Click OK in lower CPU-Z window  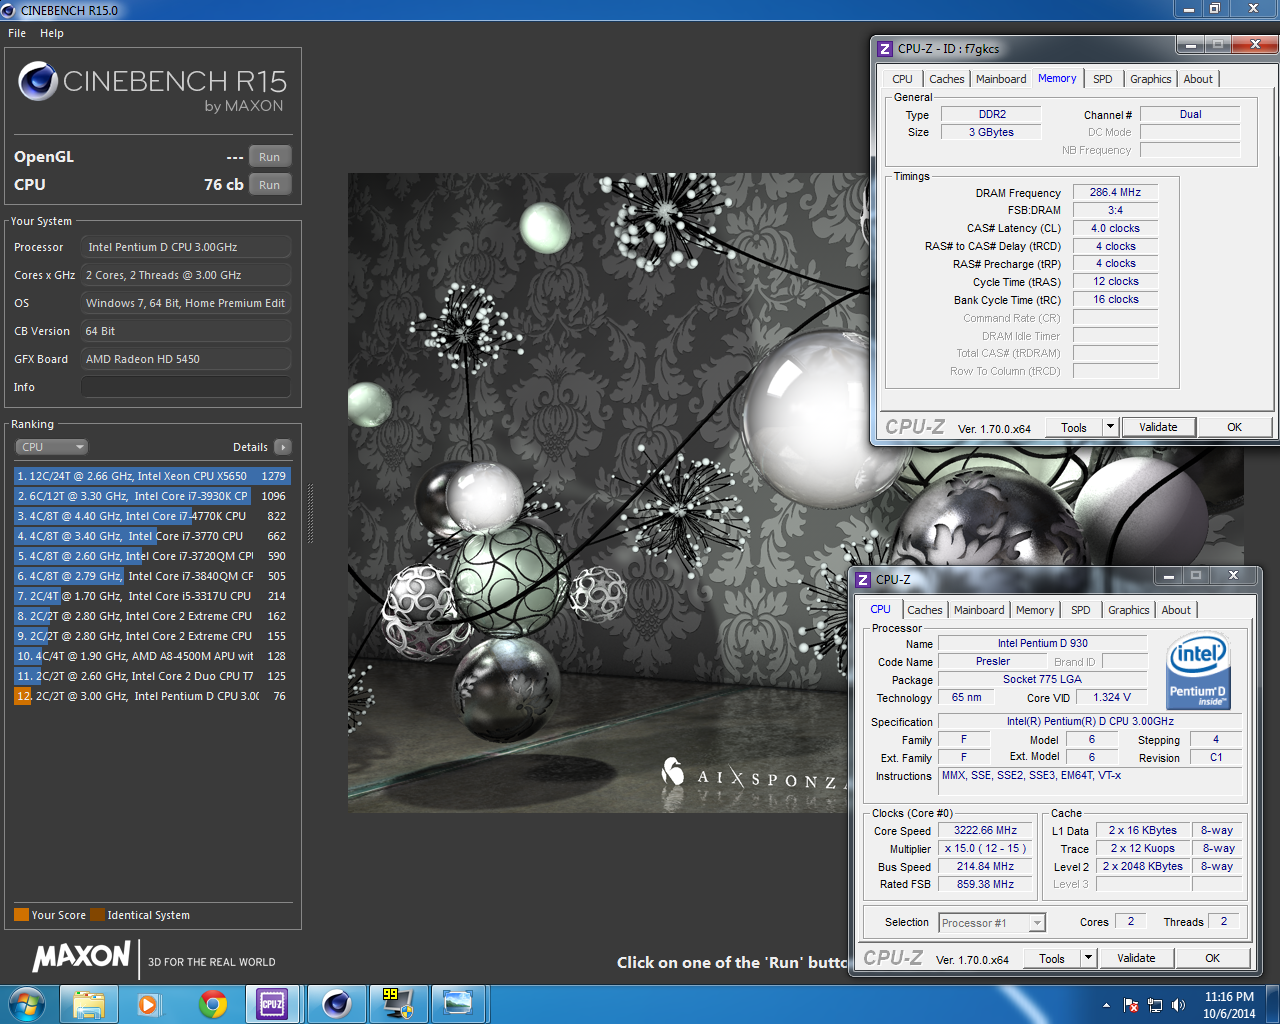pos(1212,958)
